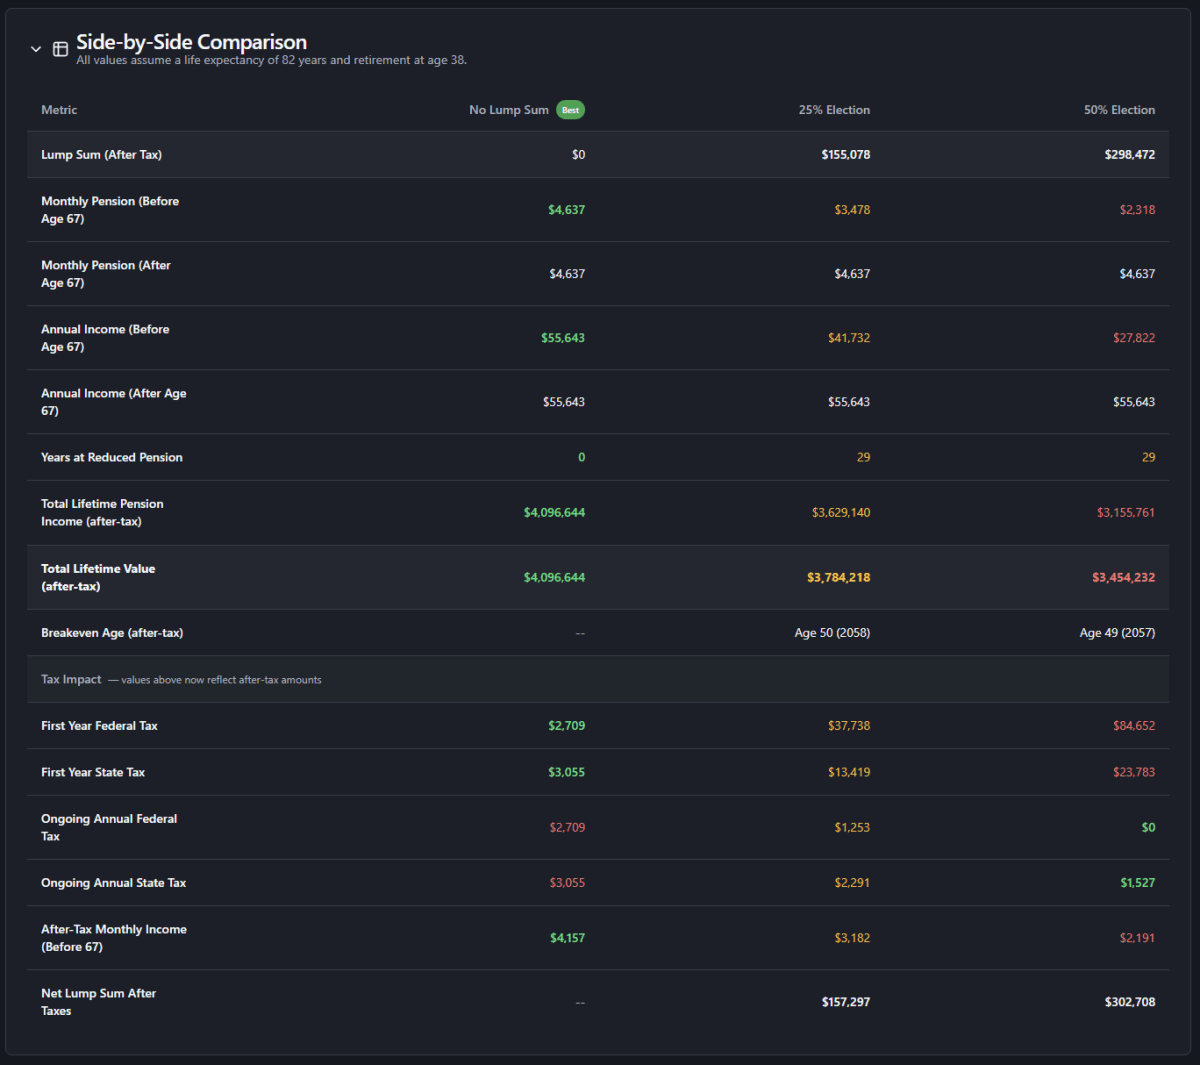Select the $1,527 ongoing state tax value
The image size is (1200, 1065).
pyautogui.click(x=1137, y=883)
